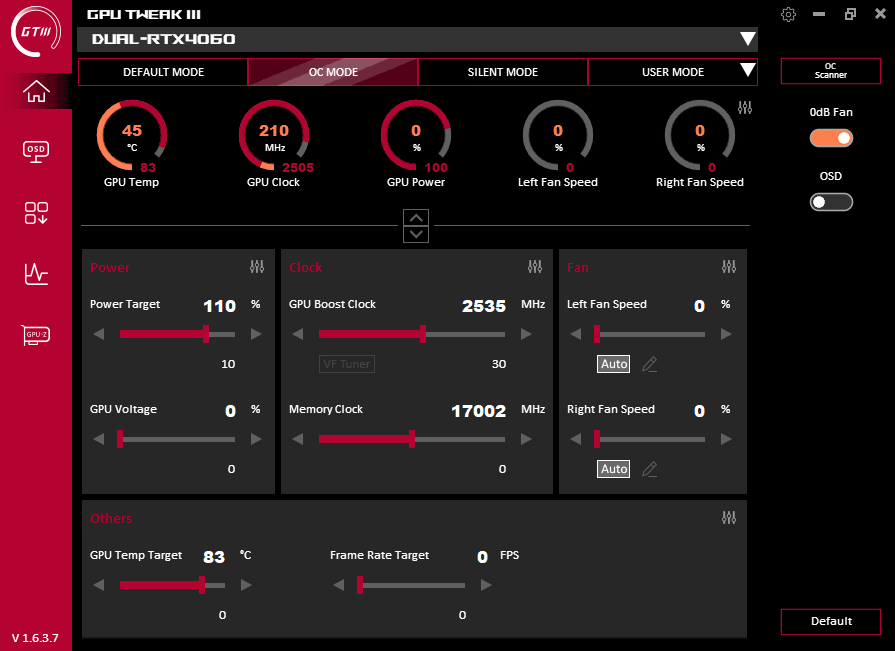
Task: Toggle Auto for Right Fan Speed
Action: click(x=614, y=469)
